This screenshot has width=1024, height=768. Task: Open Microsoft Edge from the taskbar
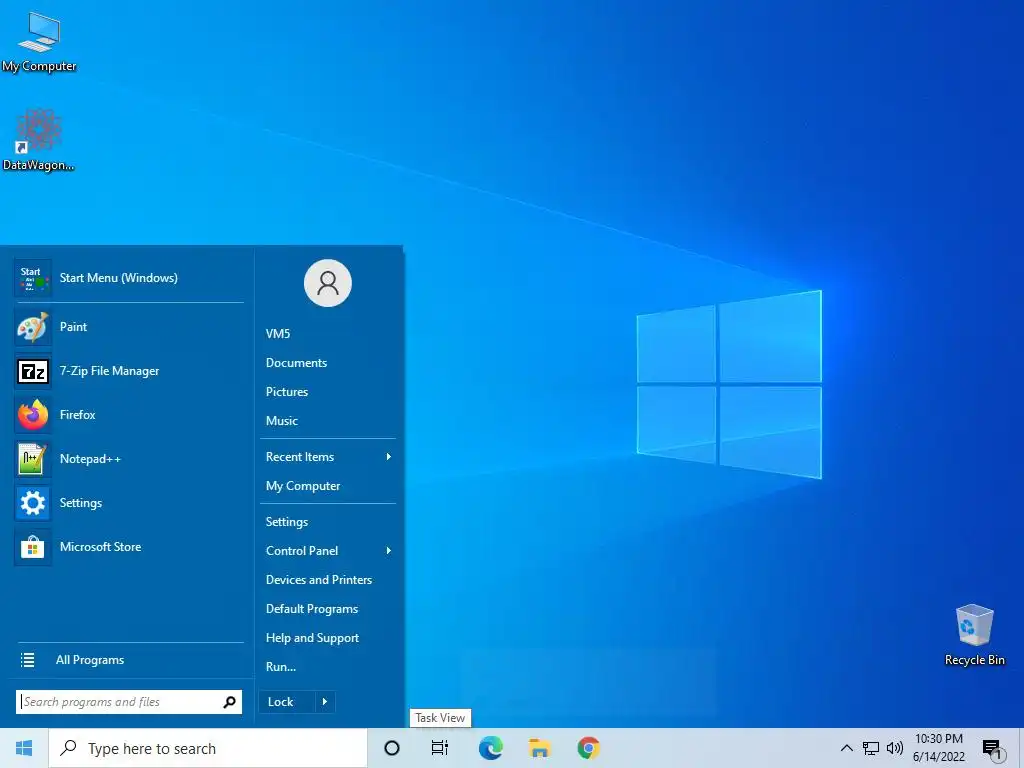pos(490,748)
